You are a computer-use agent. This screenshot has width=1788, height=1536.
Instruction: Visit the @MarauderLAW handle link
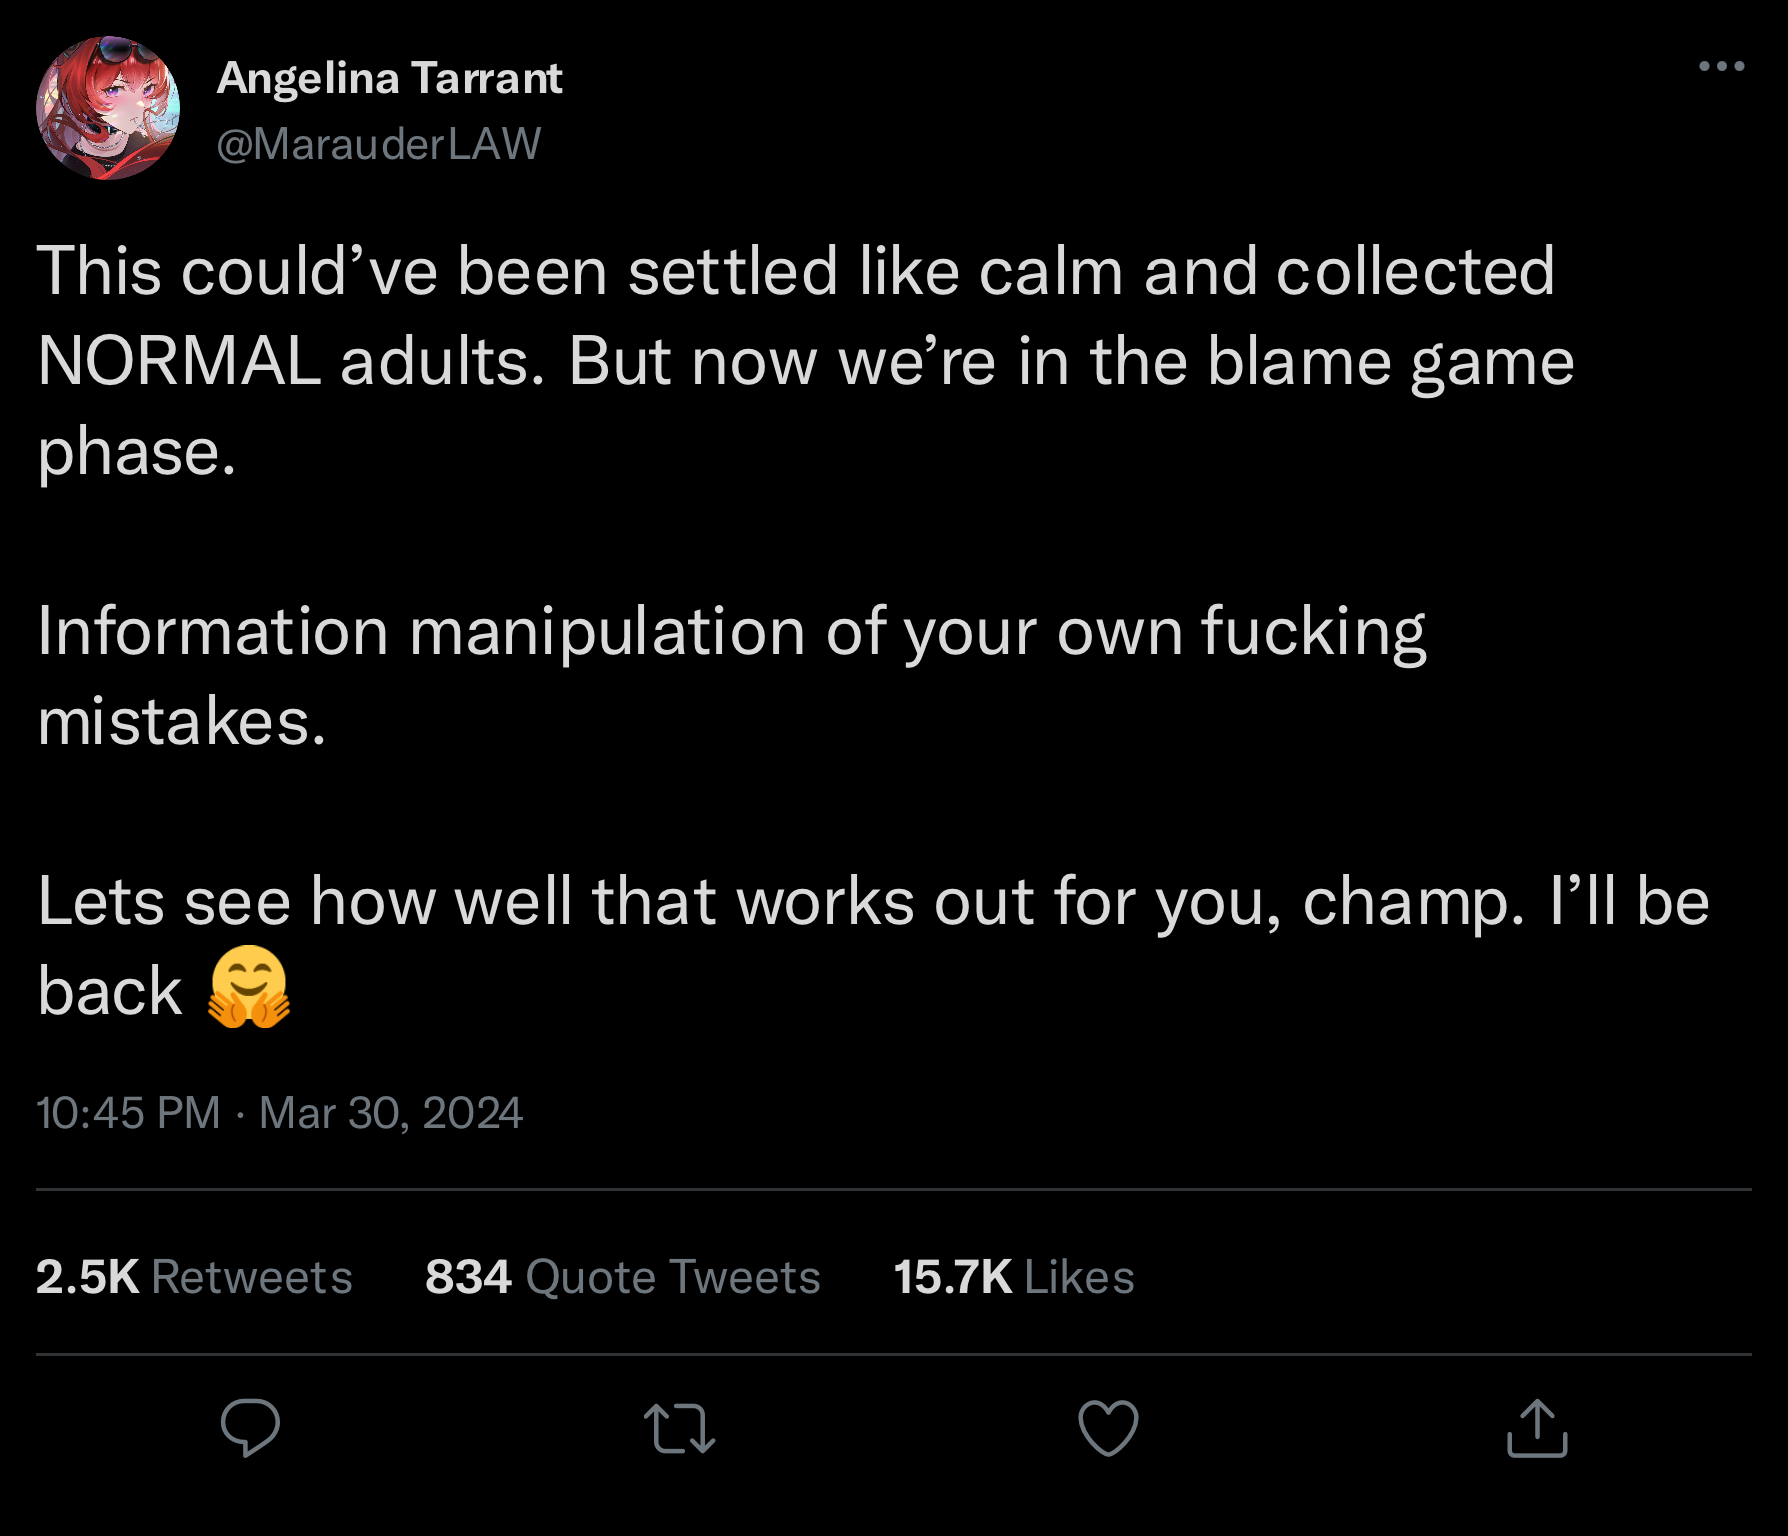coord(379,144)
